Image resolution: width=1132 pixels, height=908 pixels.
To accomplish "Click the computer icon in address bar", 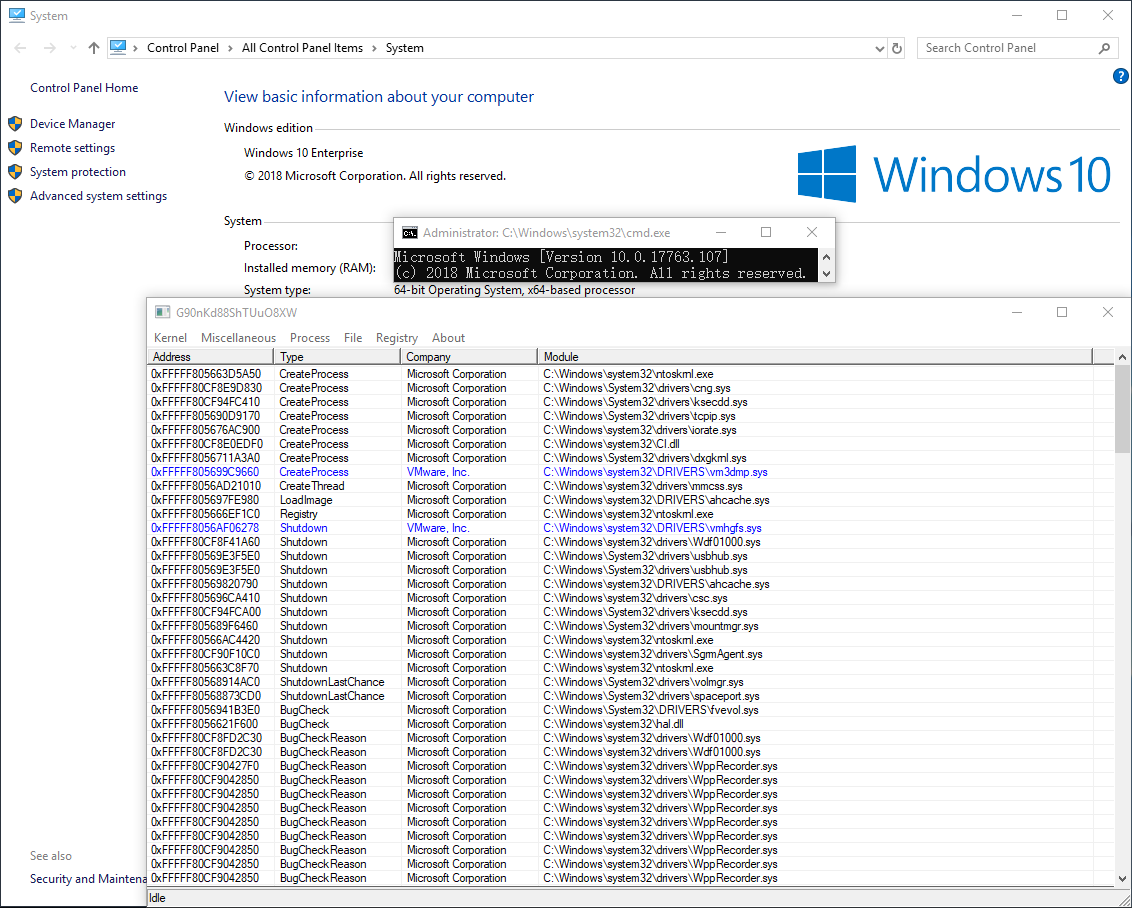I will 118,48.
